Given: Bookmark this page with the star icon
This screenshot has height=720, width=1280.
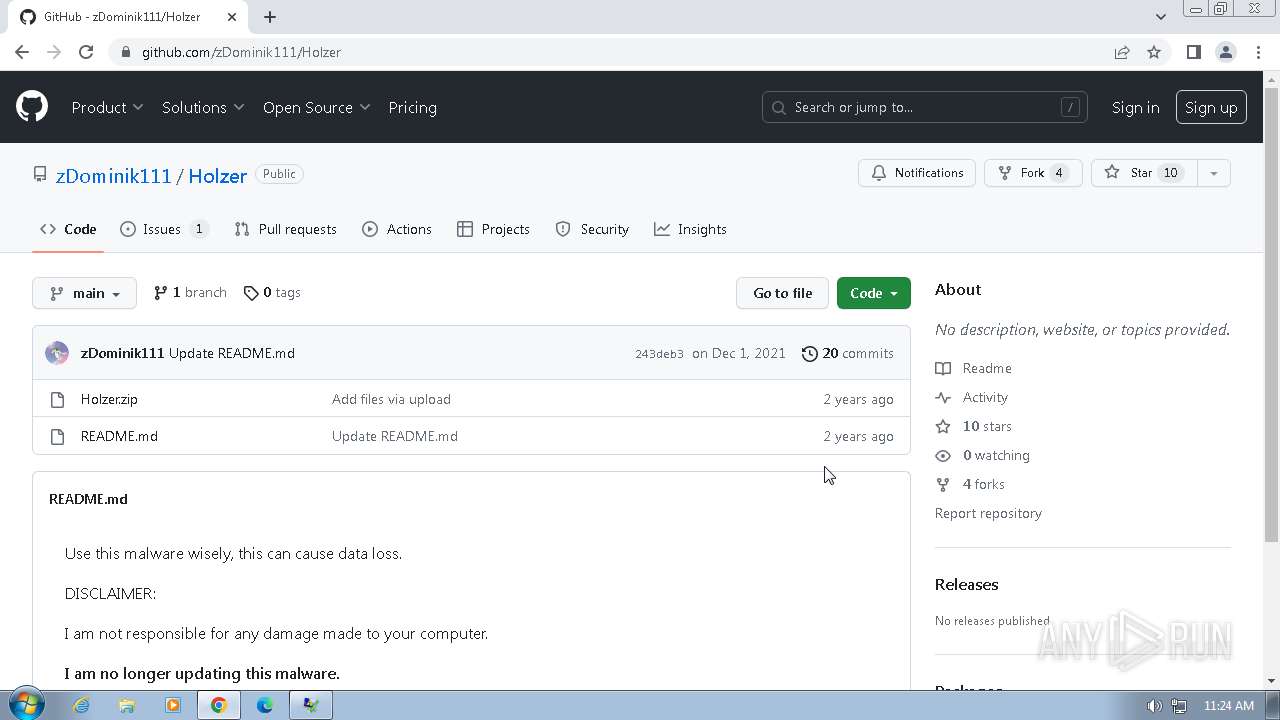Looking at the screenshot, I should click(x=1154, y=52).
